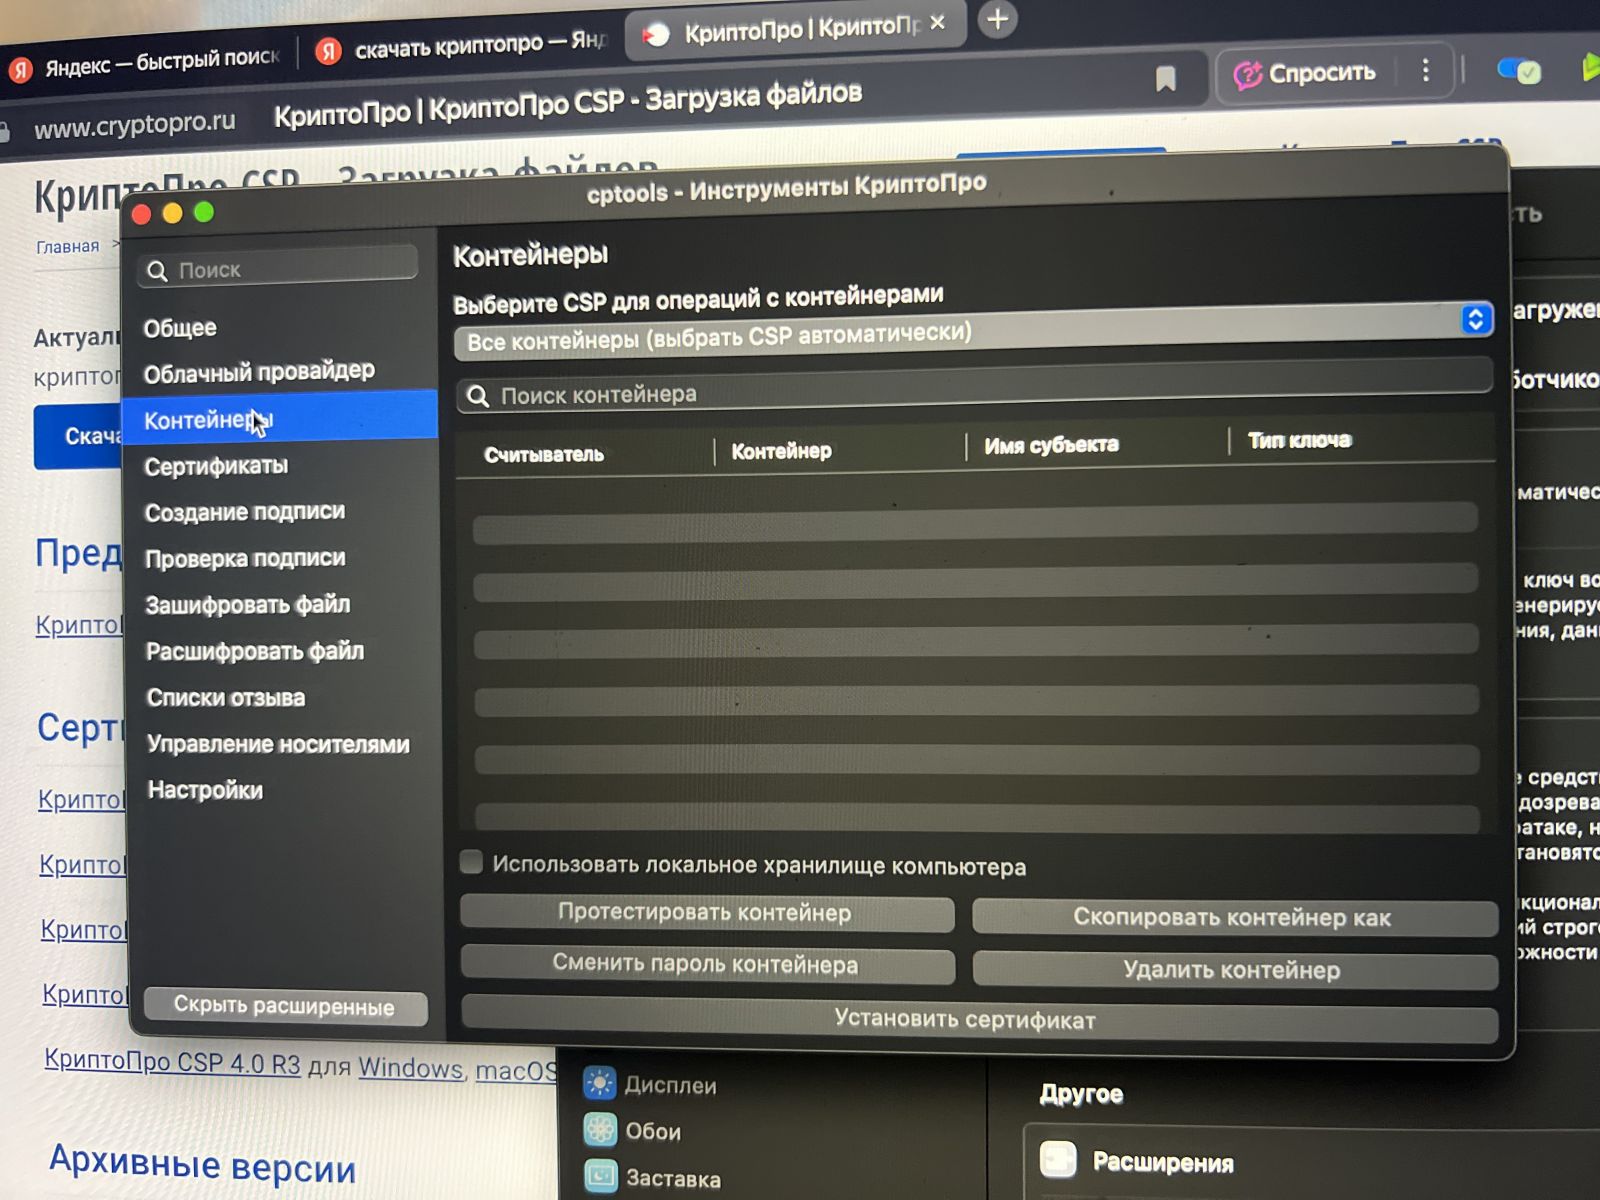This screenshot has height=1200, width=1600.
Task: Click the magnifier icon in container search
Action: click(478, 396)
